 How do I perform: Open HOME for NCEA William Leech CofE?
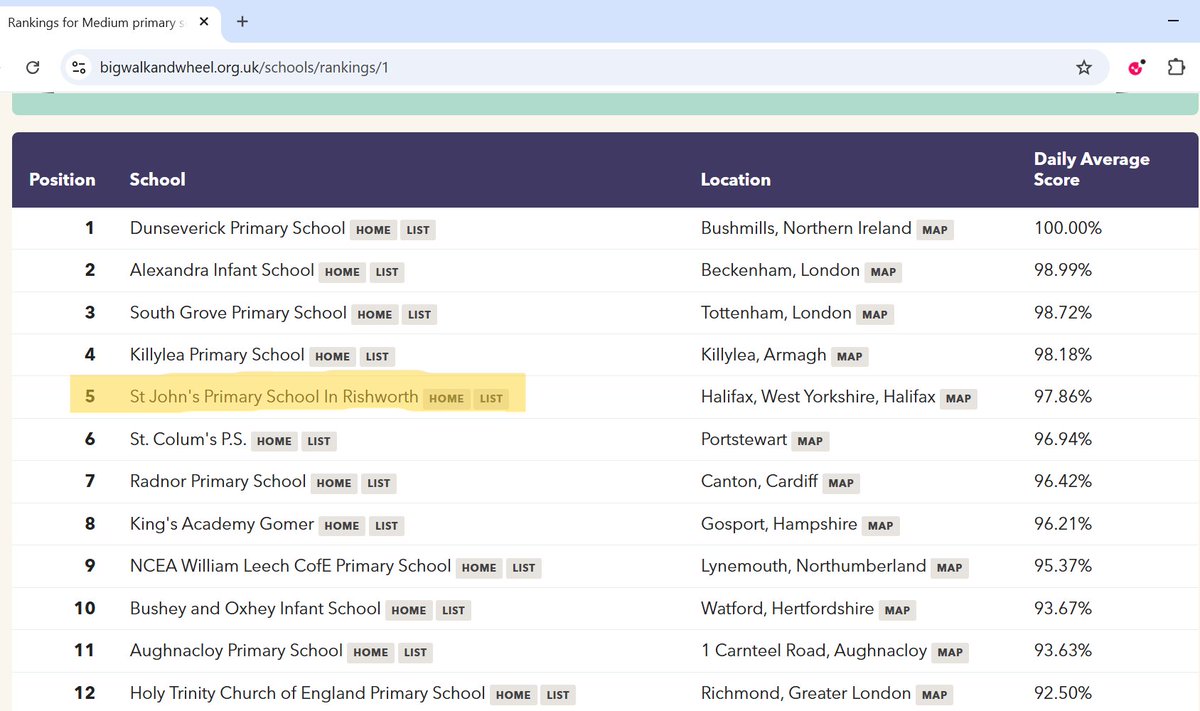479,567
